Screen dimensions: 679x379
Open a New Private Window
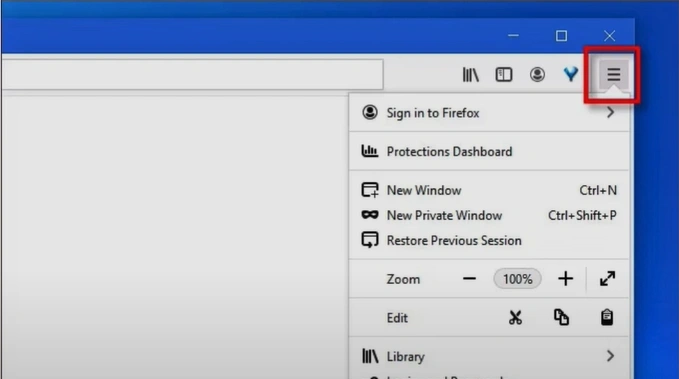(489, 215)
